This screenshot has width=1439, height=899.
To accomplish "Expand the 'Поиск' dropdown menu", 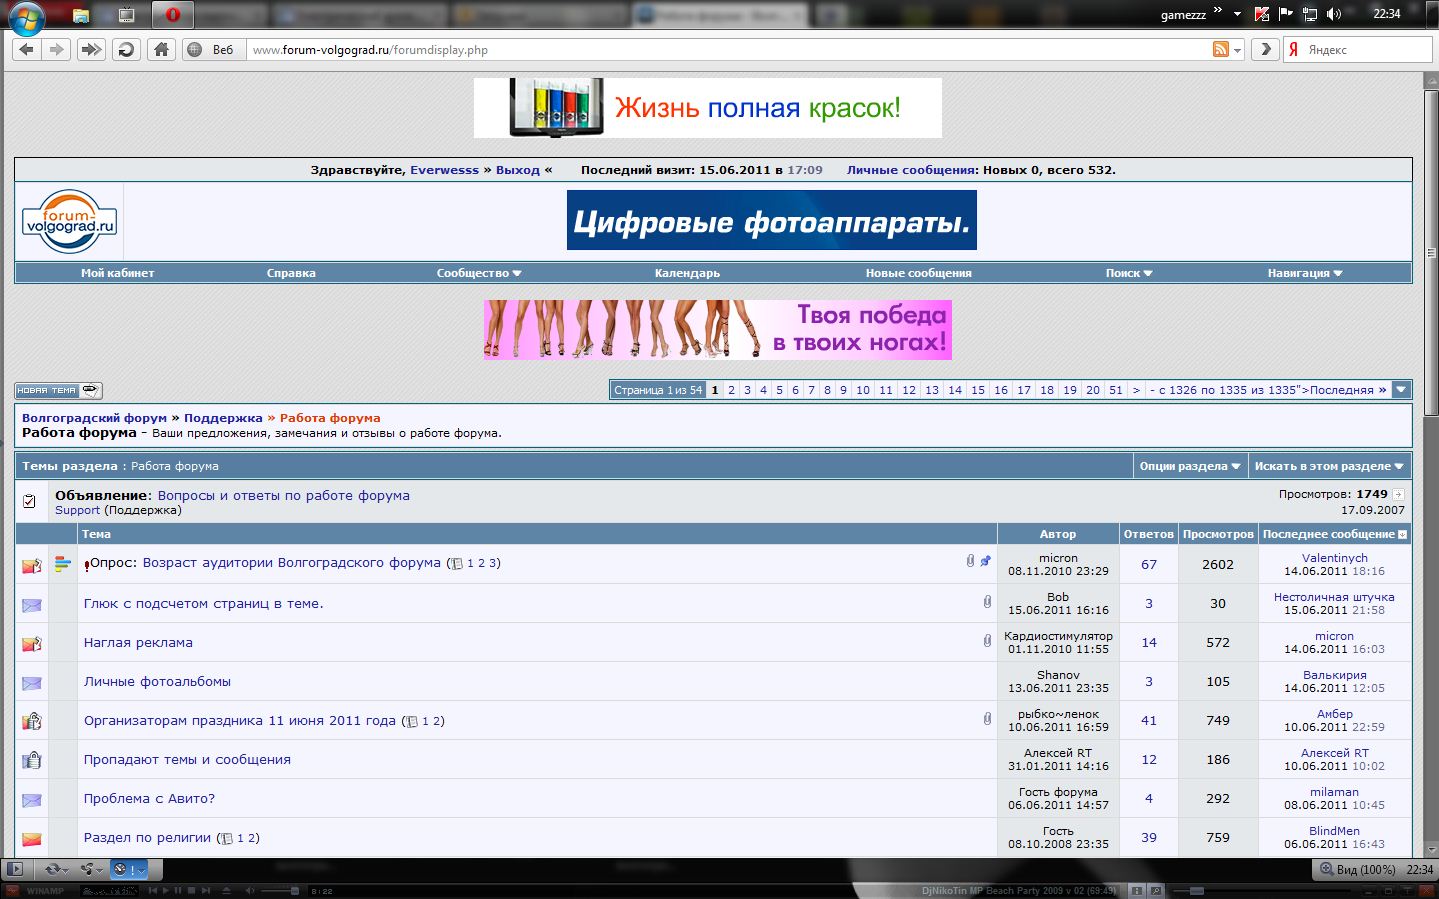I will point(1128,273).
